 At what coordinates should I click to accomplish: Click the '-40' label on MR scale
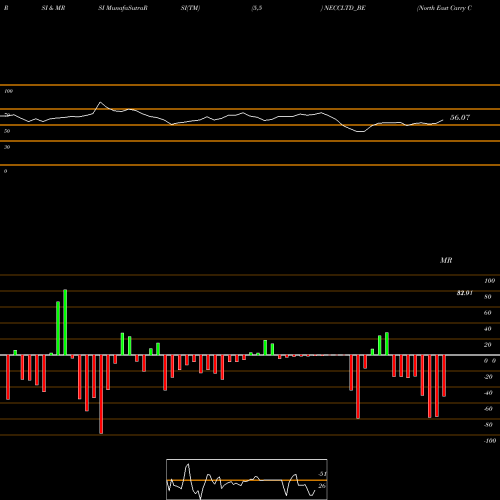(x=488, y=393)
